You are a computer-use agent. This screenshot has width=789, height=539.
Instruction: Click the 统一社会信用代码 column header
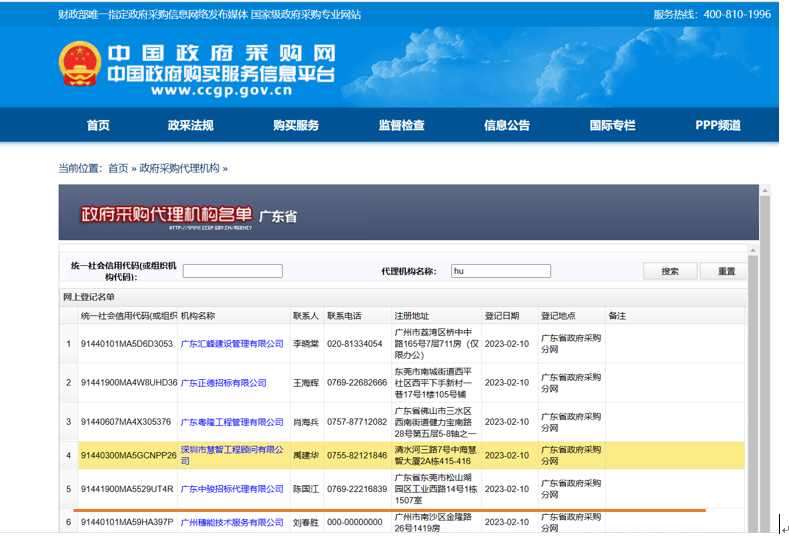click(x=128, y=316)
